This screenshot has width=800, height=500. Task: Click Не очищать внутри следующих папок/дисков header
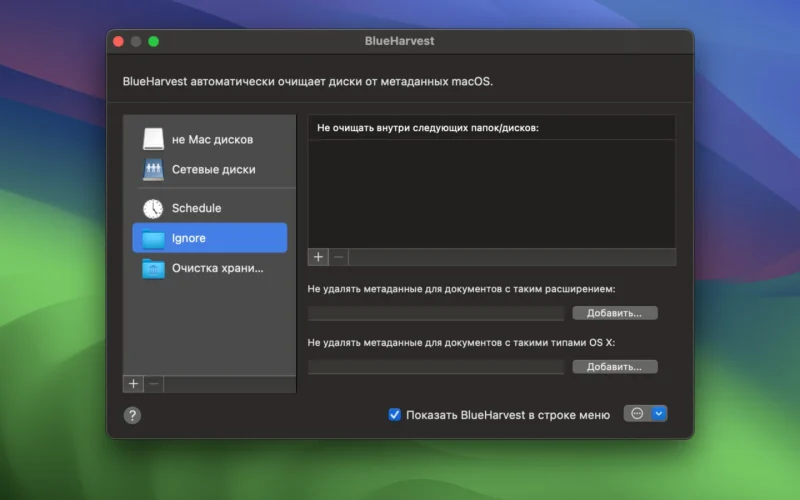[x=428, y=128]
